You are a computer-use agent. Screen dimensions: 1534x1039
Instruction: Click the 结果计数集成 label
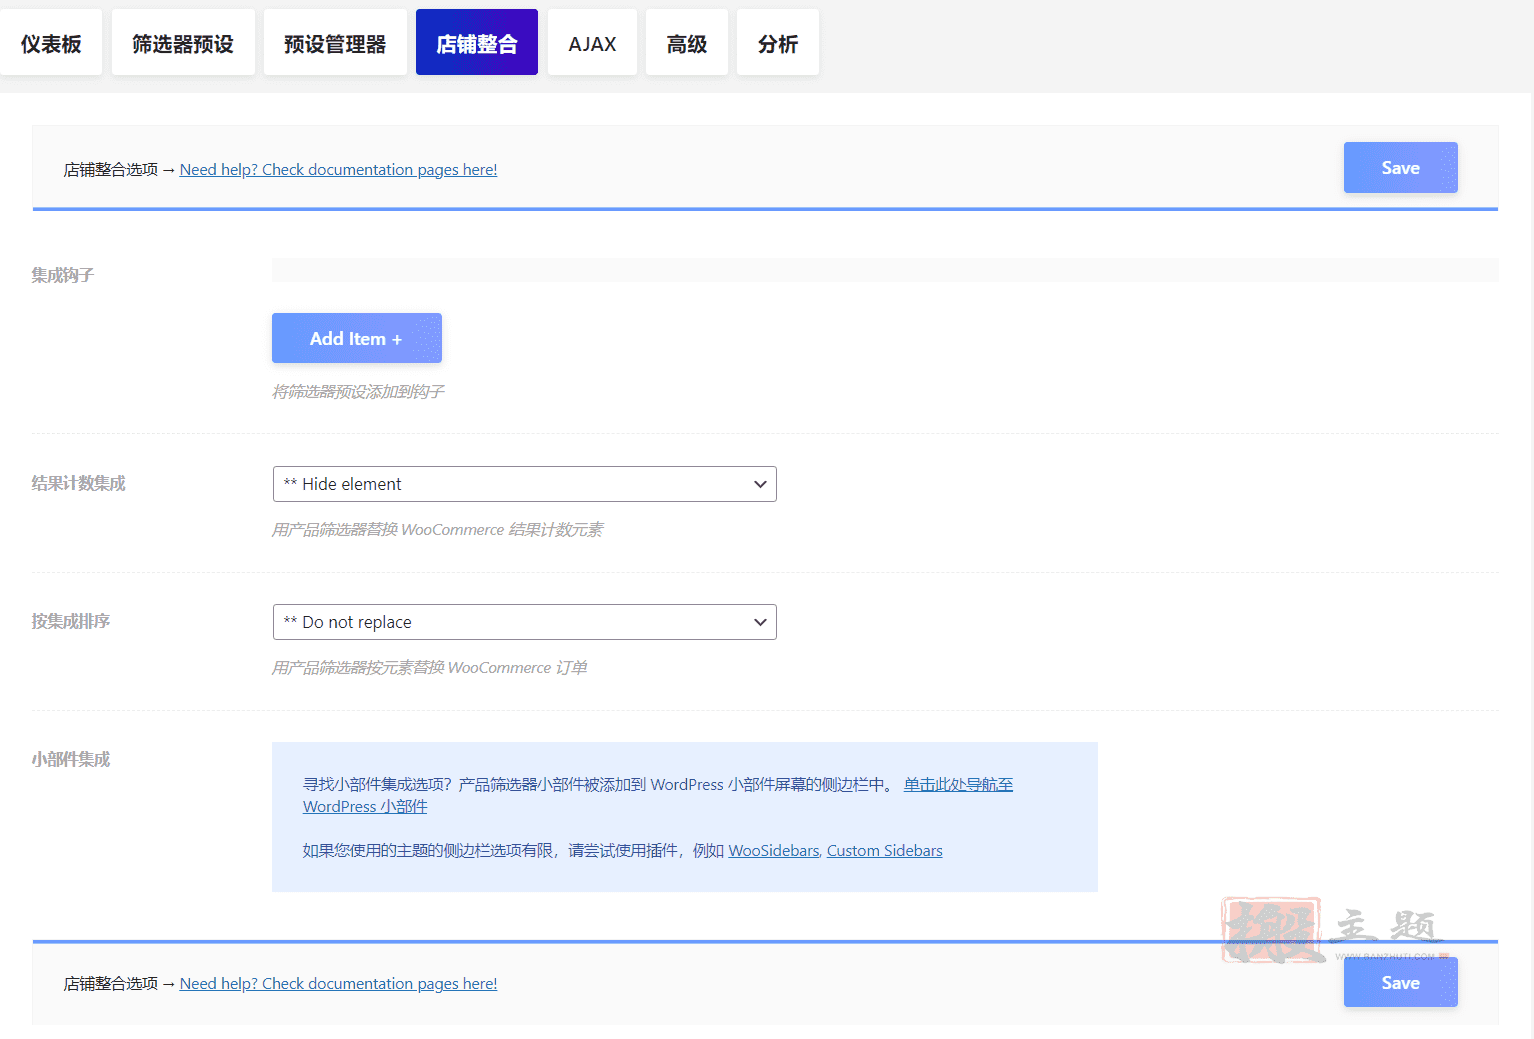pyautogui.click(x=78, y=483)
